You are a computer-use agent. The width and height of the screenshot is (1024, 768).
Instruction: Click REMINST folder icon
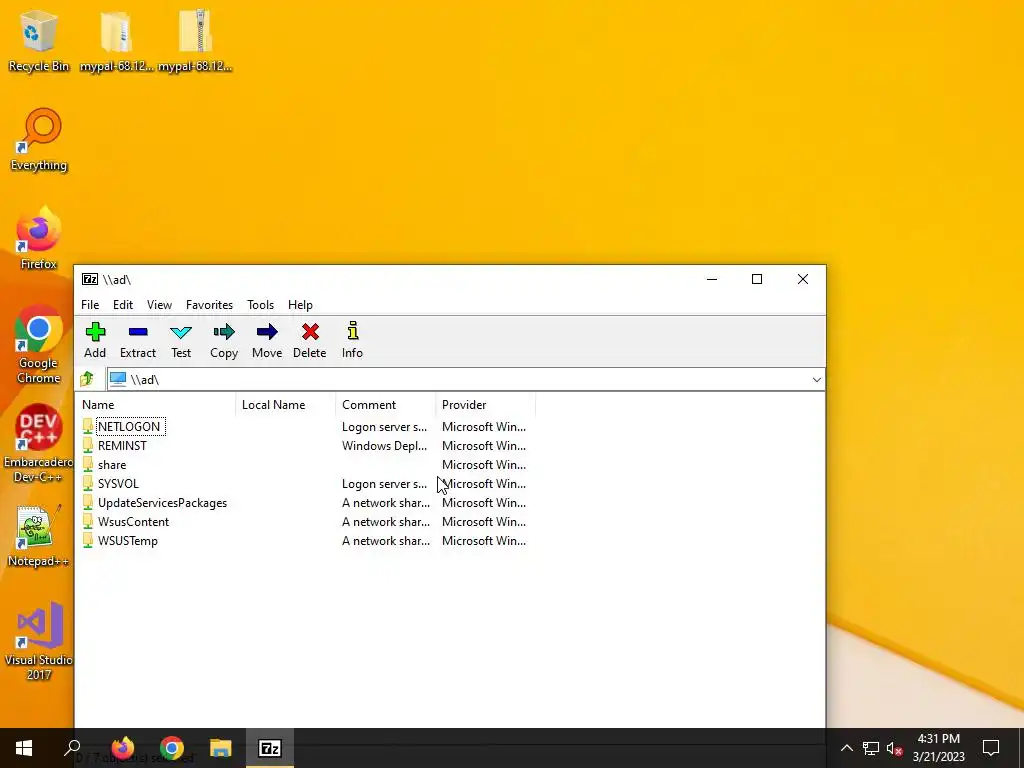click(88, 446)
